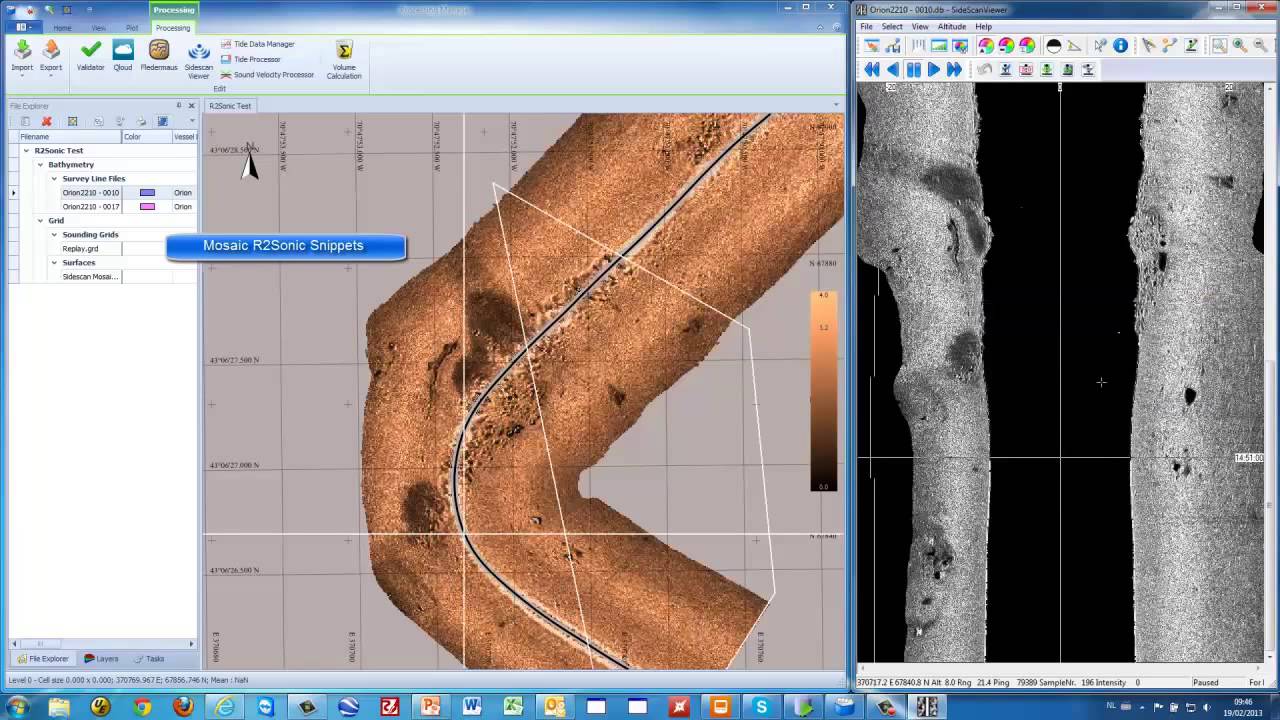1280x720 pixels.
Task: Open the Qloud tool
Action: click(123, 56)
